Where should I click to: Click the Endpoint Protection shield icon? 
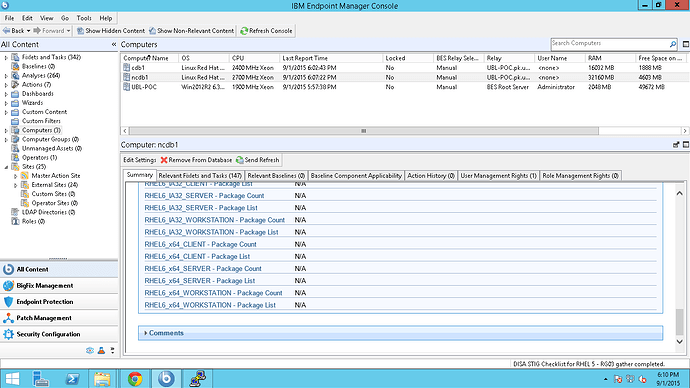coord(8,302)
